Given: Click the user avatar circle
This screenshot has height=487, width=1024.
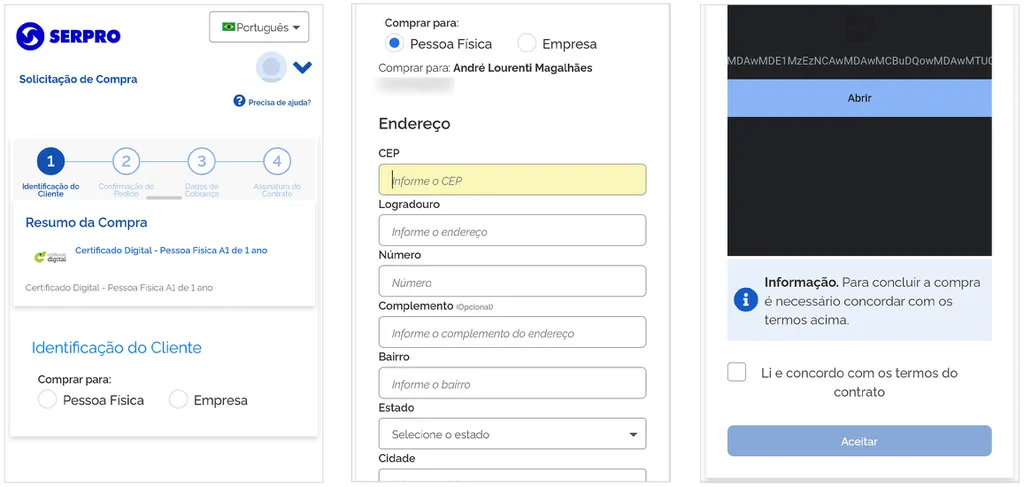Looking at the screenshot, I should tap(271, 67).
